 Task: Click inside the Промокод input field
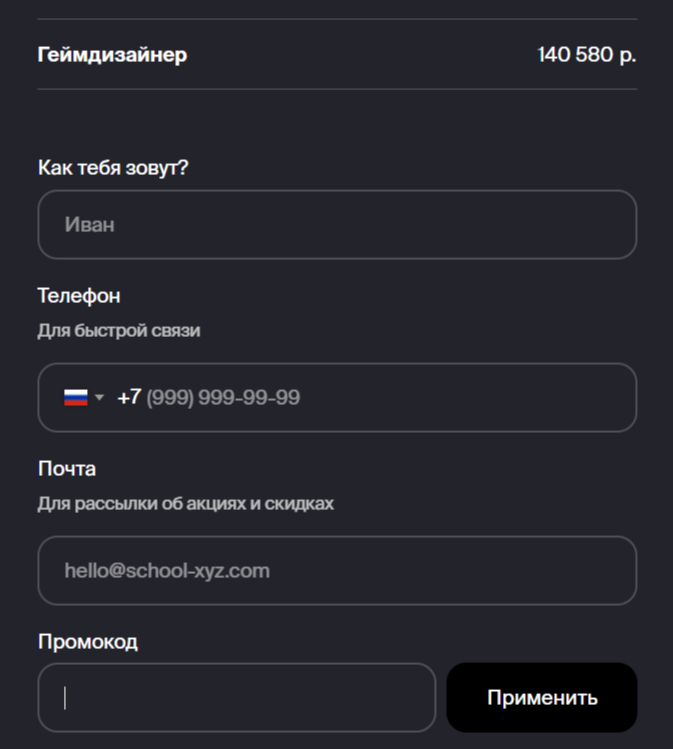237,697
